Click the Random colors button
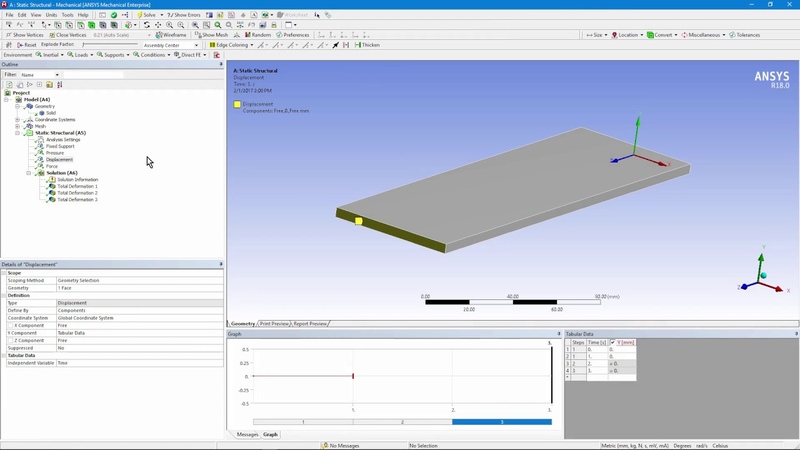 click(x=258, y=35)
